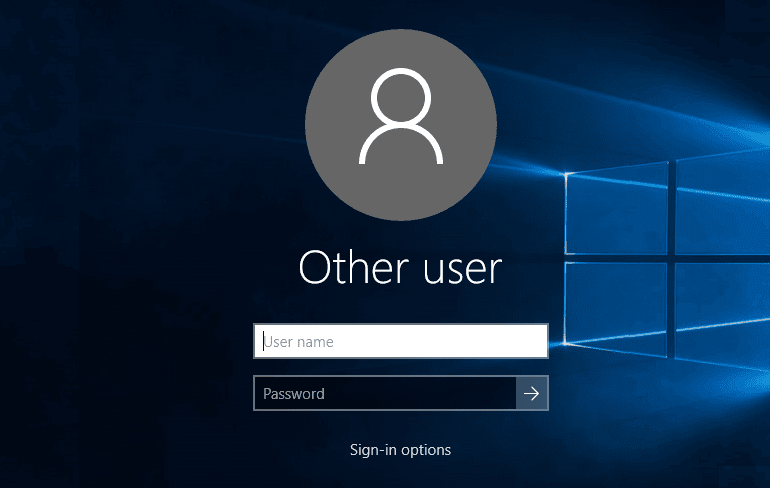
Task: Click the upper-left pane of the Windows logo
Action: click(616, 214)
